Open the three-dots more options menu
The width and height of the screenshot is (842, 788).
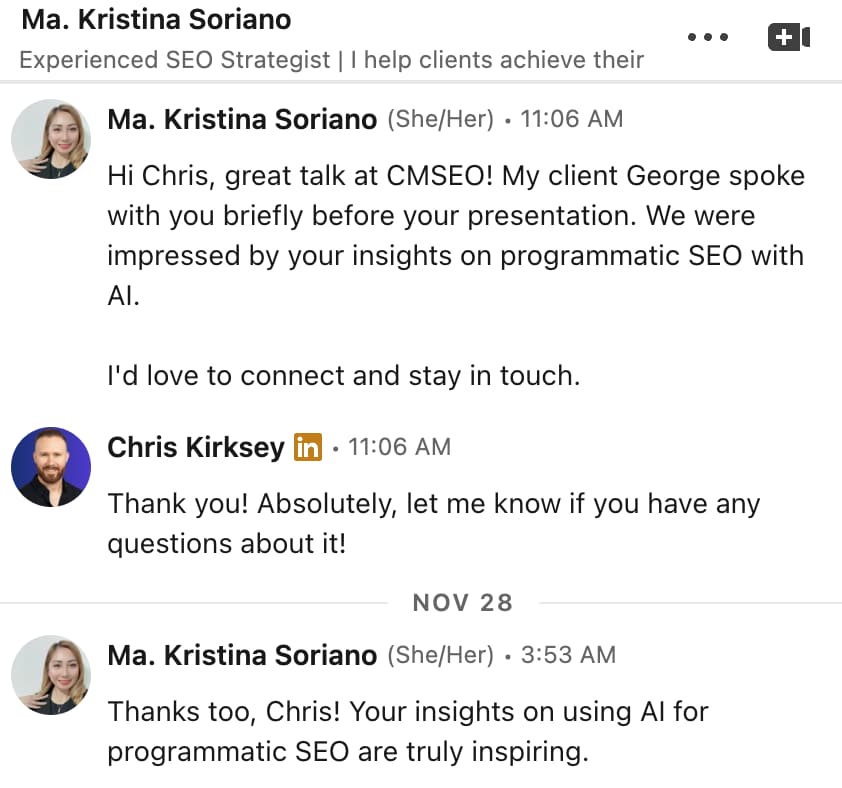pyautogui.click(x=708, y=38)
